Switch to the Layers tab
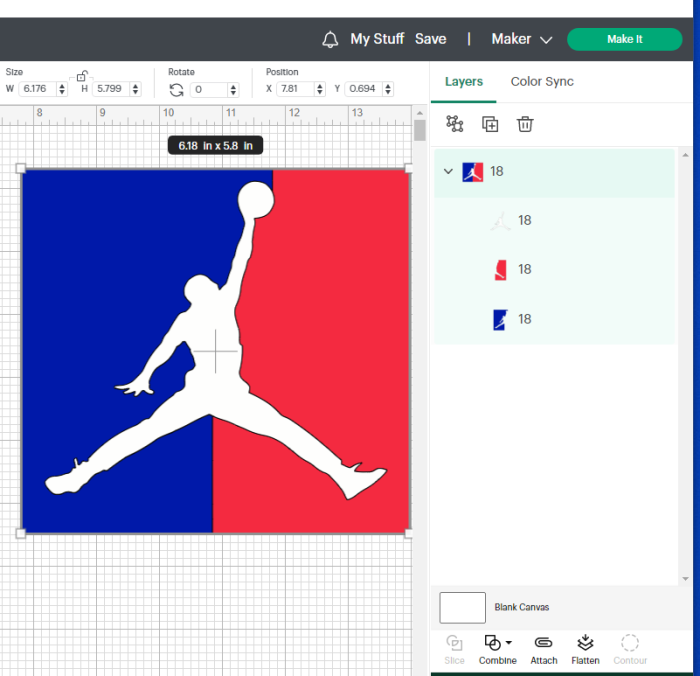This screenshot has height=676, width=700. point(463,82)
